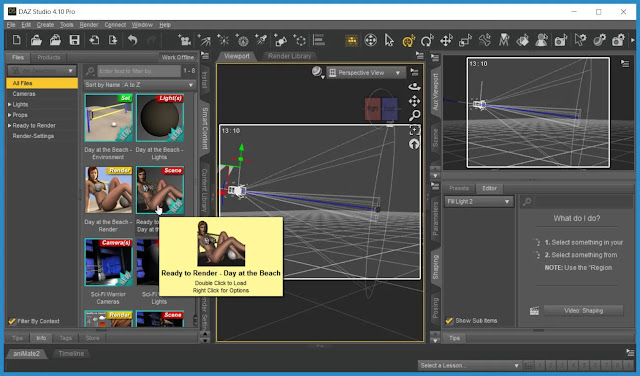This screenshot has width=640, height=376.
Task: Expand the Ready to Render tree item
Action: 9,126
